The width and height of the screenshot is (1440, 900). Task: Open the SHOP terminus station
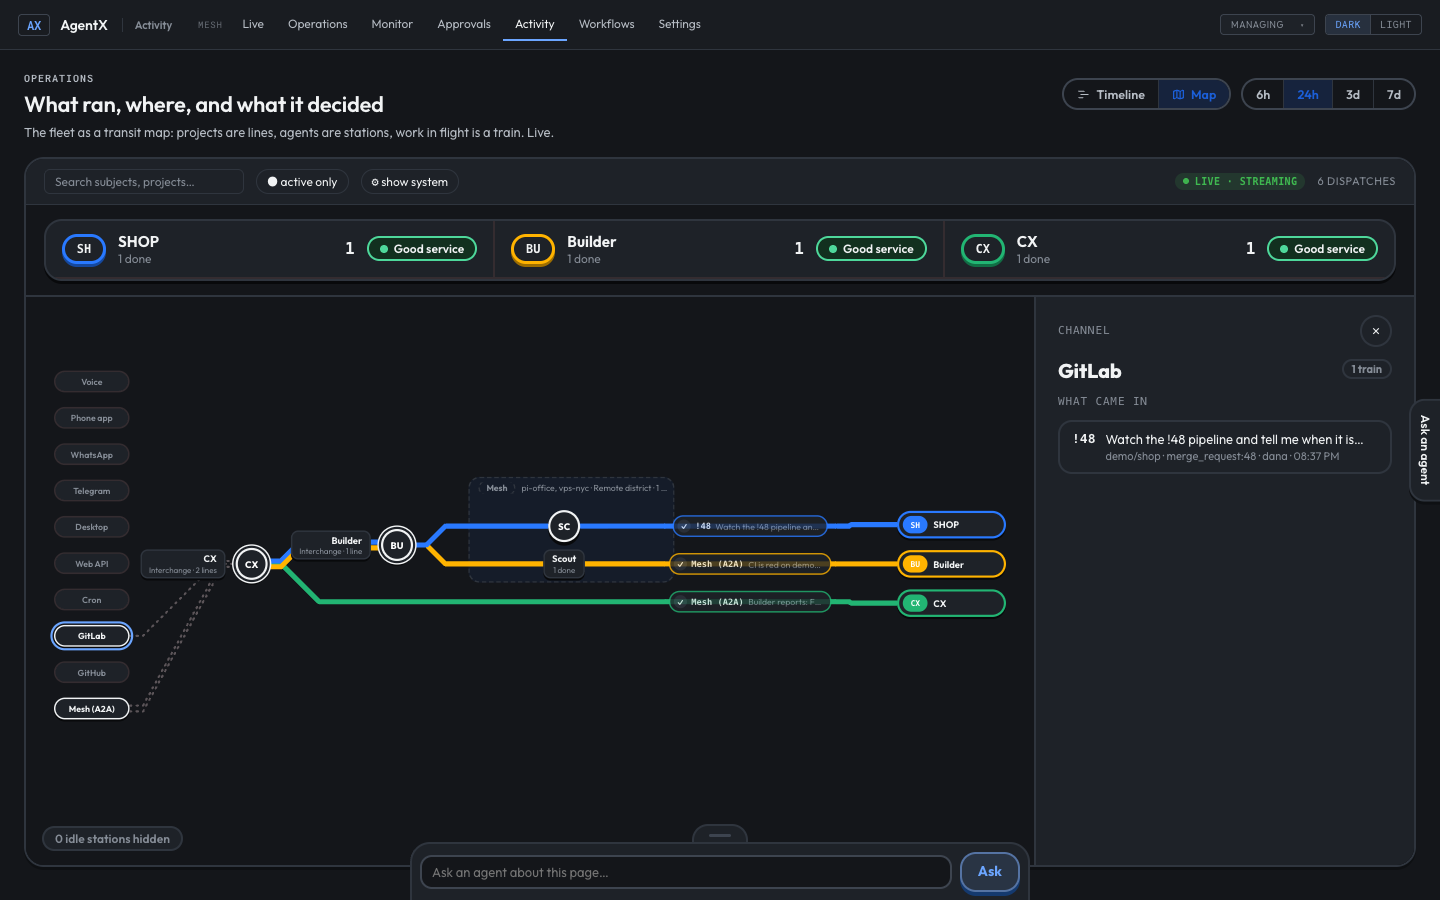(951, 525)
